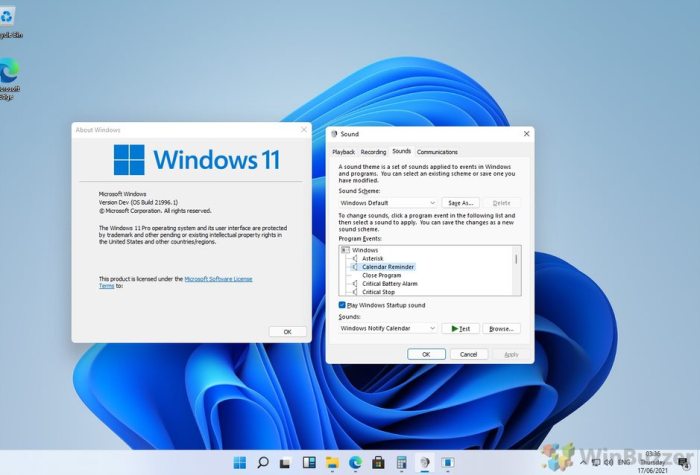Uncheck Play Windows Startup sound

[343, 305]
